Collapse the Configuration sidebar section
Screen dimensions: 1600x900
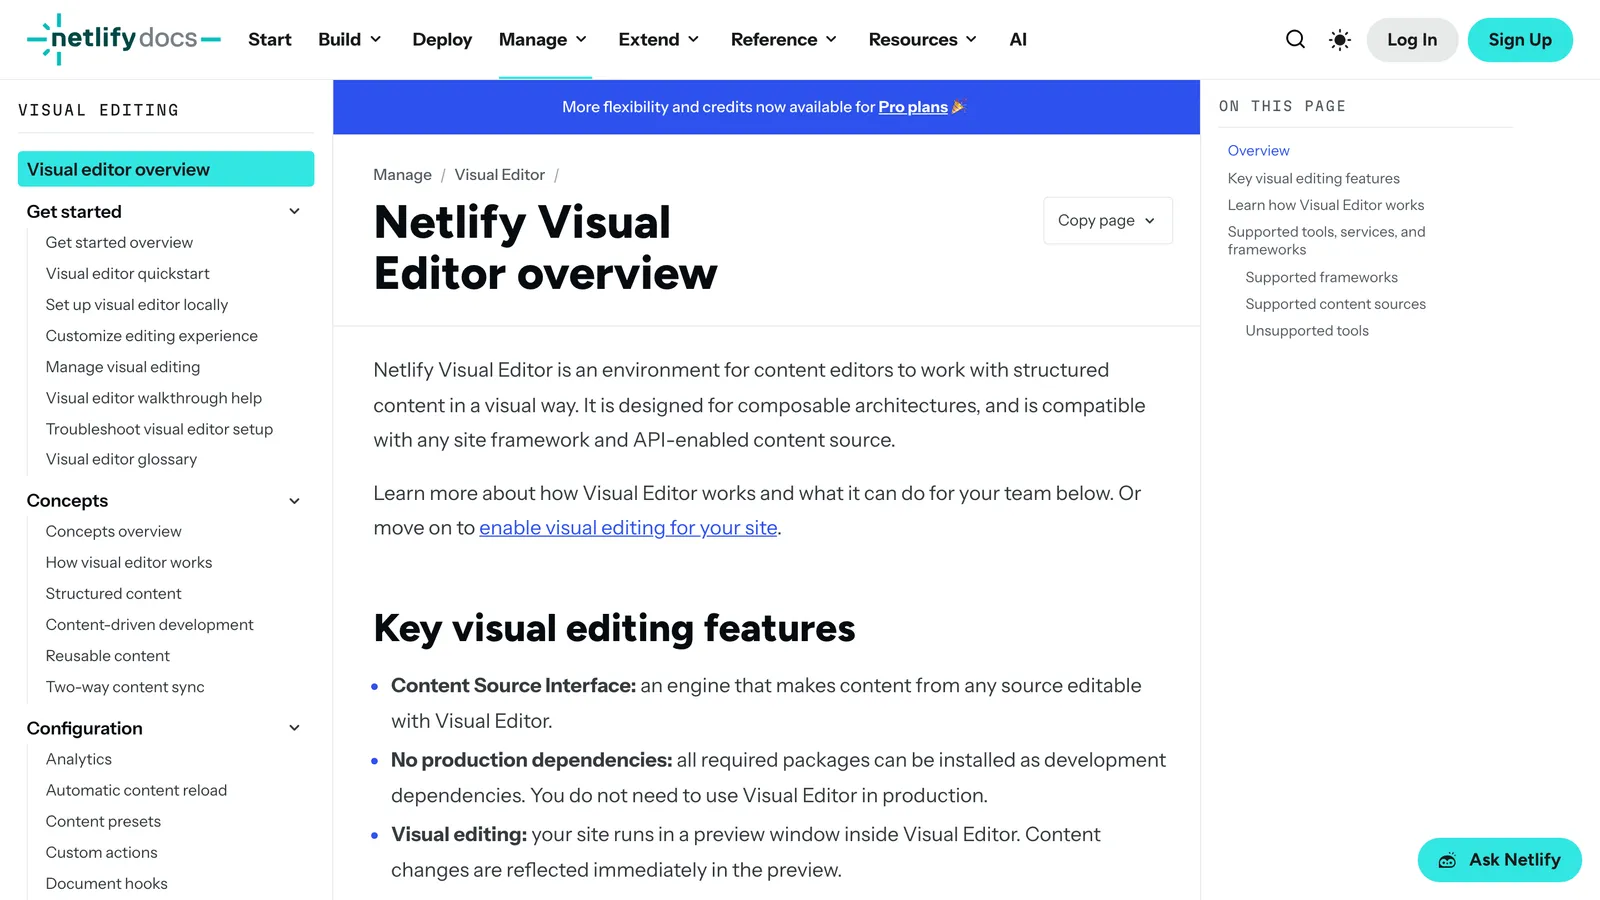(x=294, y=728)
